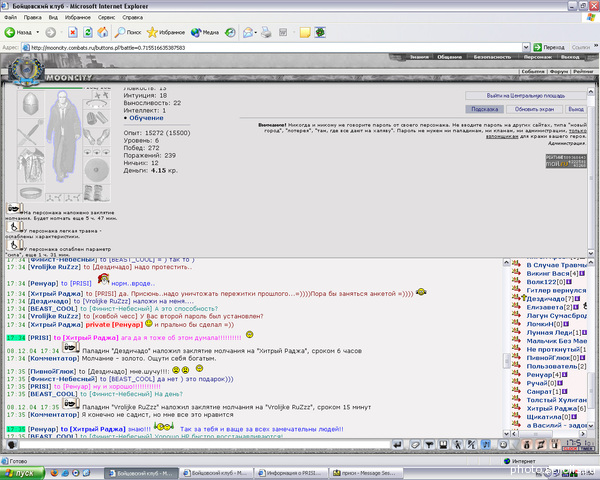Open the Персонаж game tab
The width and height of the screenshot is (600, 480).
pos(538,57)
